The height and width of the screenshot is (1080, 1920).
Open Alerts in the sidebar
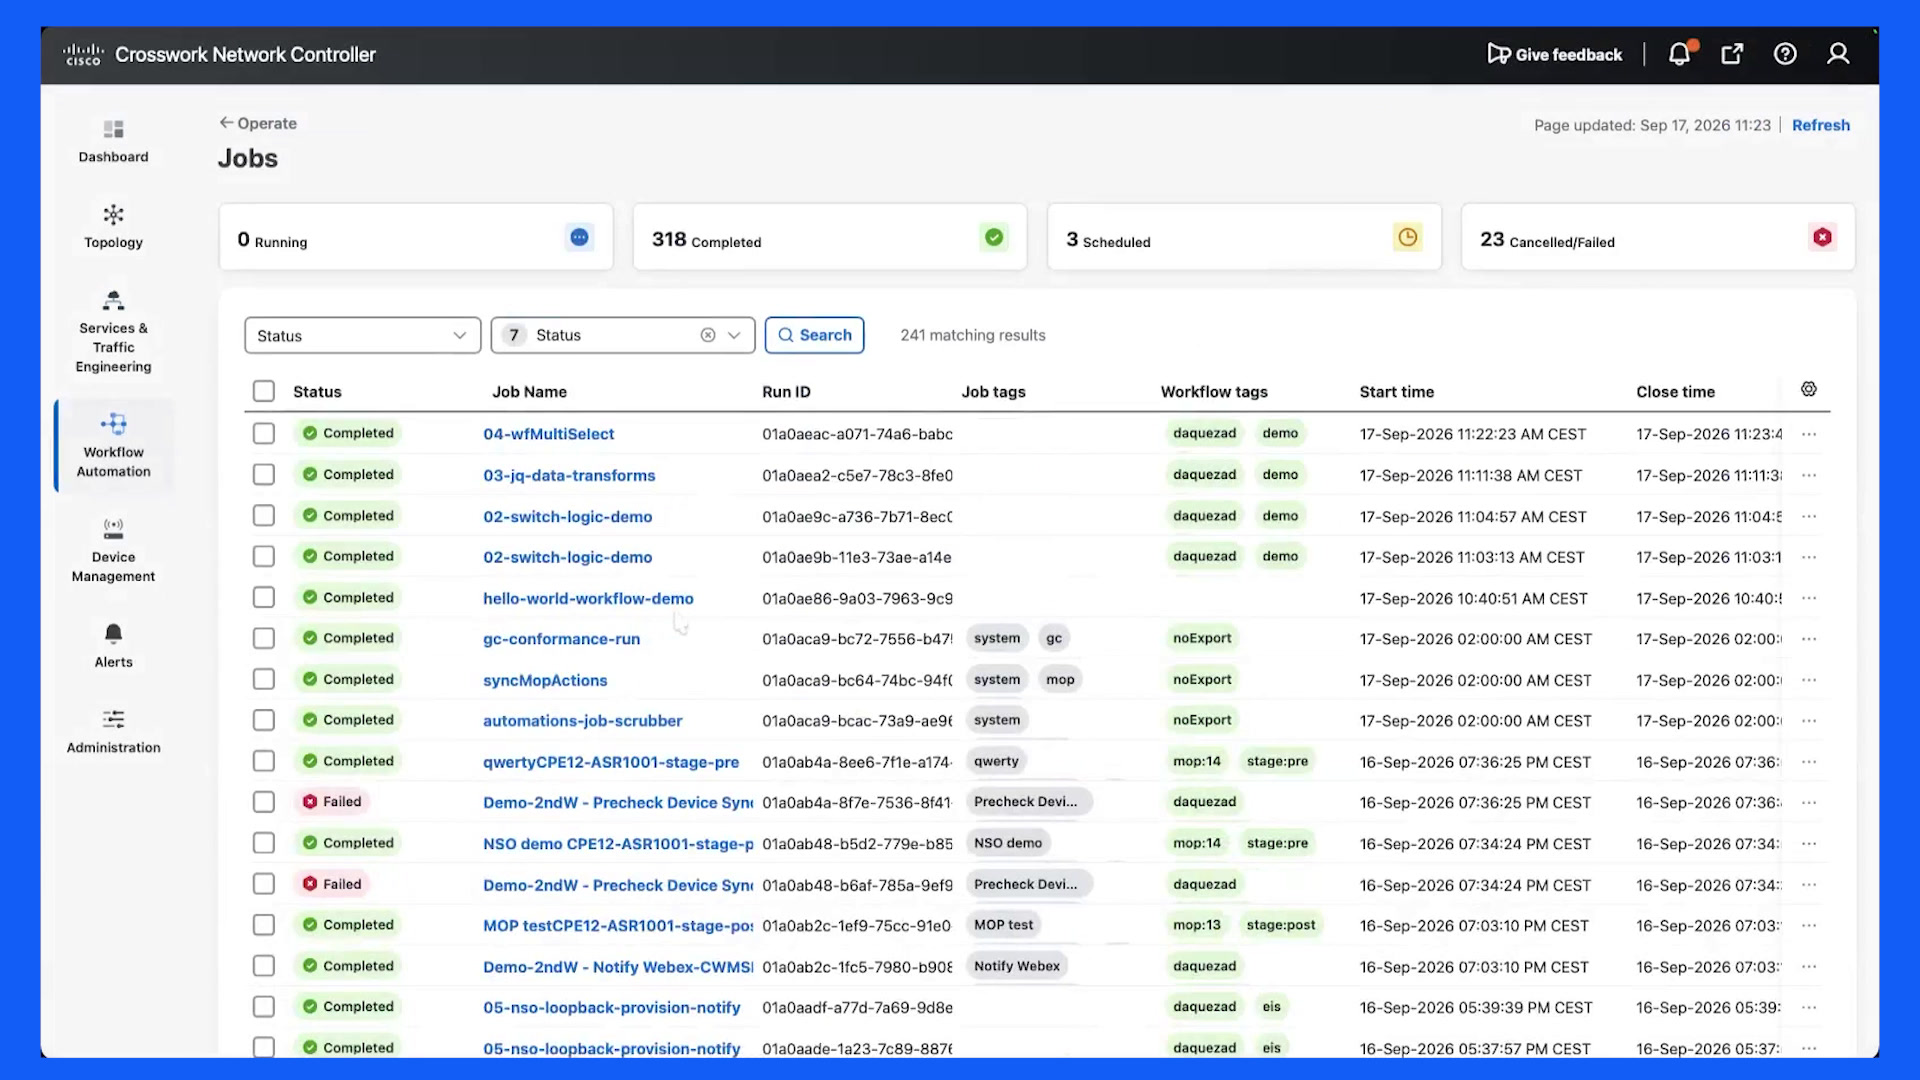[113, 646]
